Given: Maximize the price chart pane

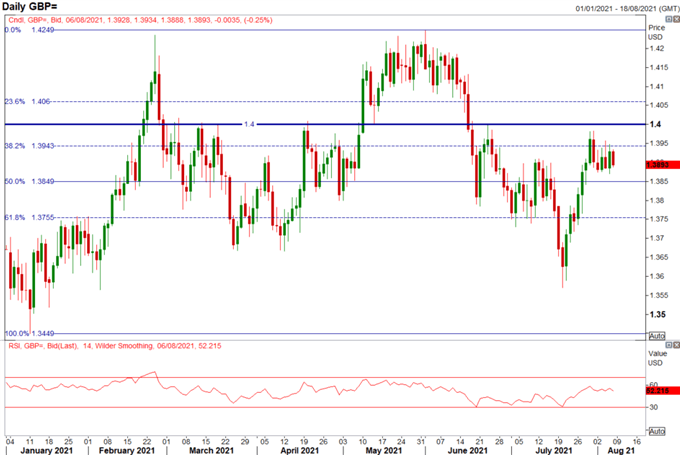Looking at the screenshot, I should coord(669,20).
